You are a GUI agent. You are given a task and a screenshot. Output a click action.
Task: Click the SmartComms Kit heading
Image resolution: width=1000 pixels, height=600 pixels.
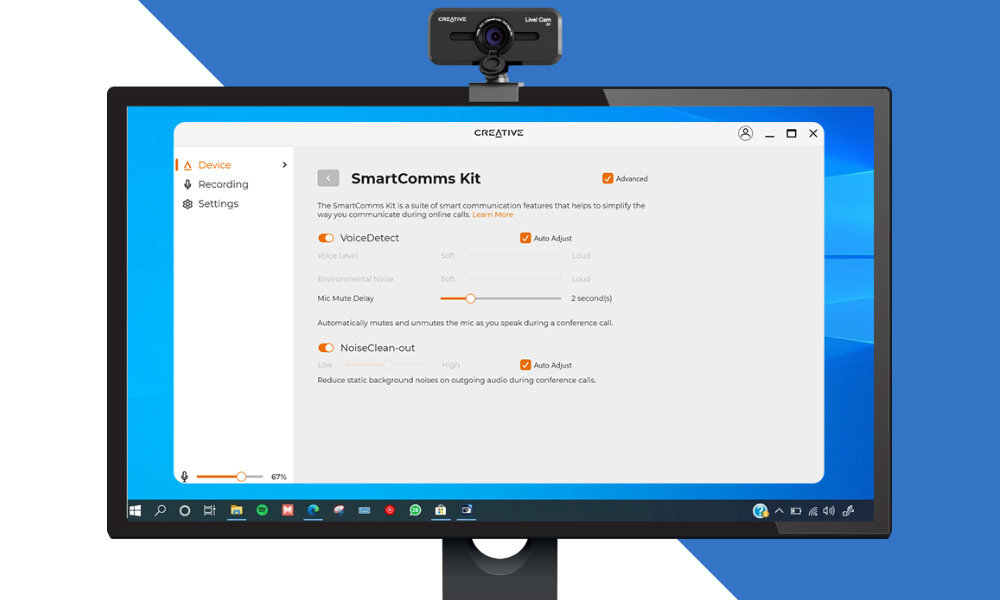(416, 179)
